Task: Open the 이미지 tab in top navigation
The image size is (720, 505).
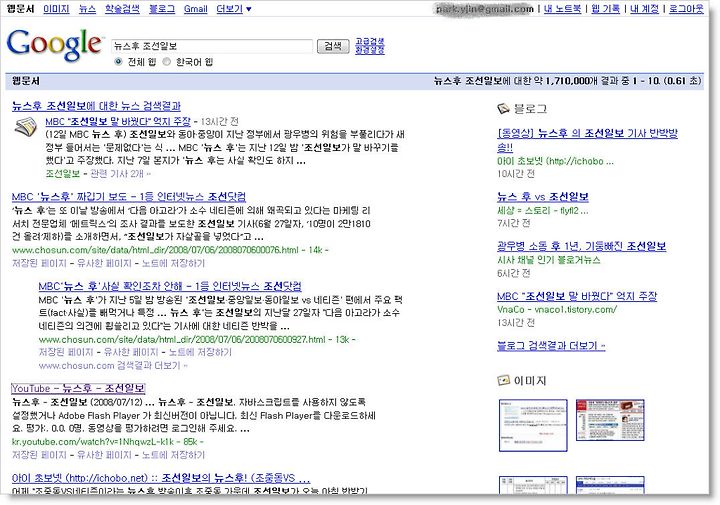Action: click(x=56, y=9)
